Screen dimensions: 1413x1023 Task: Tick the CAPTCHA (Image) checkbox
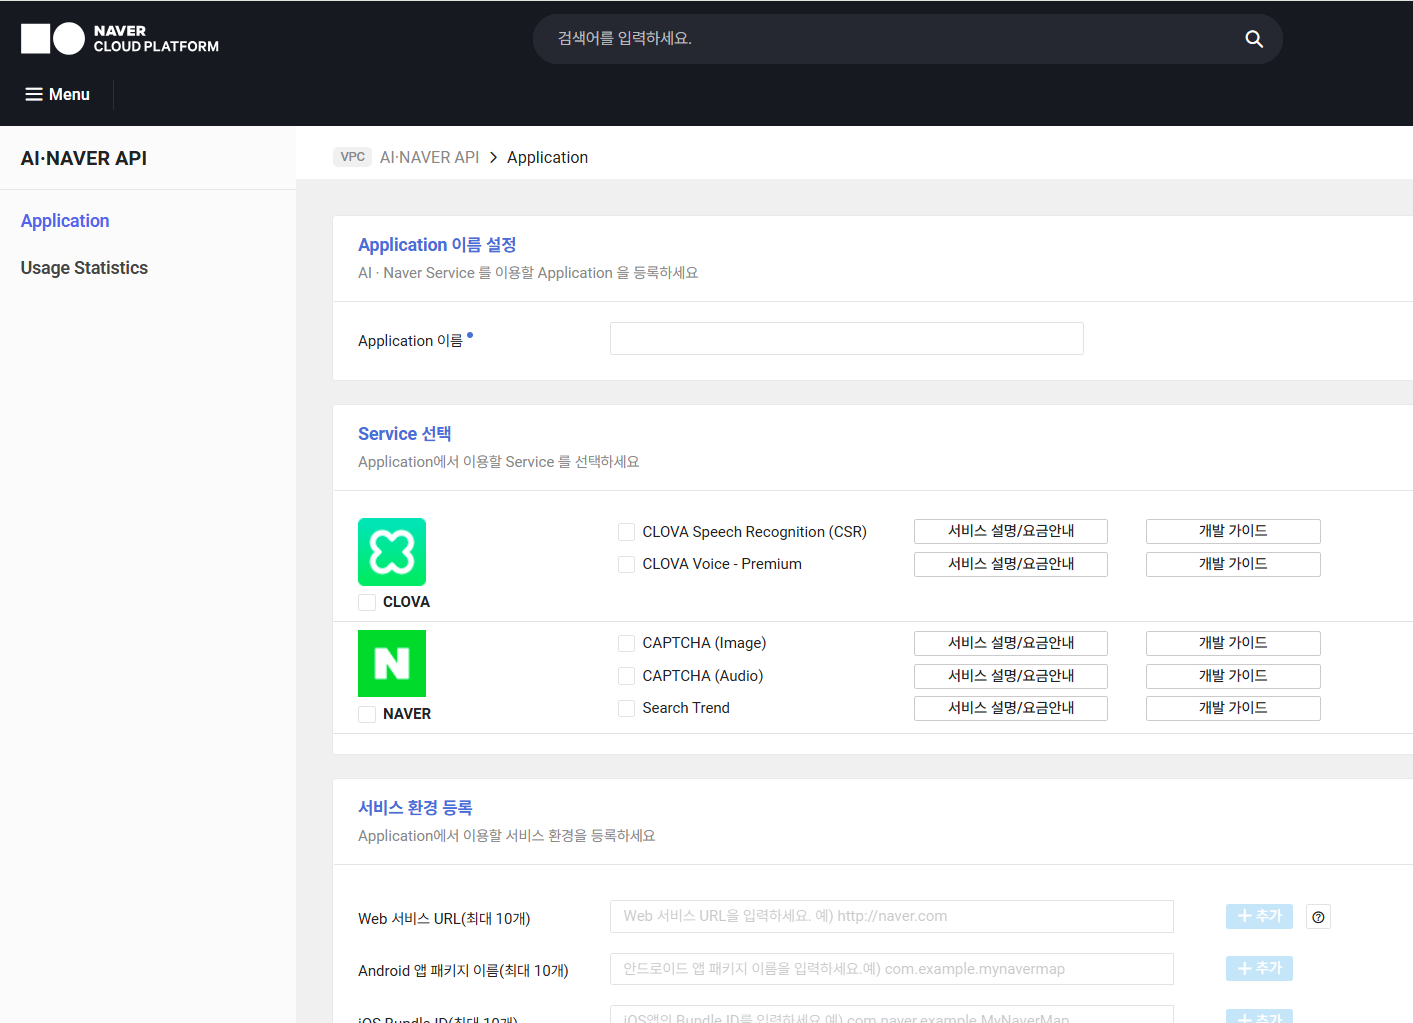[627, 644]
